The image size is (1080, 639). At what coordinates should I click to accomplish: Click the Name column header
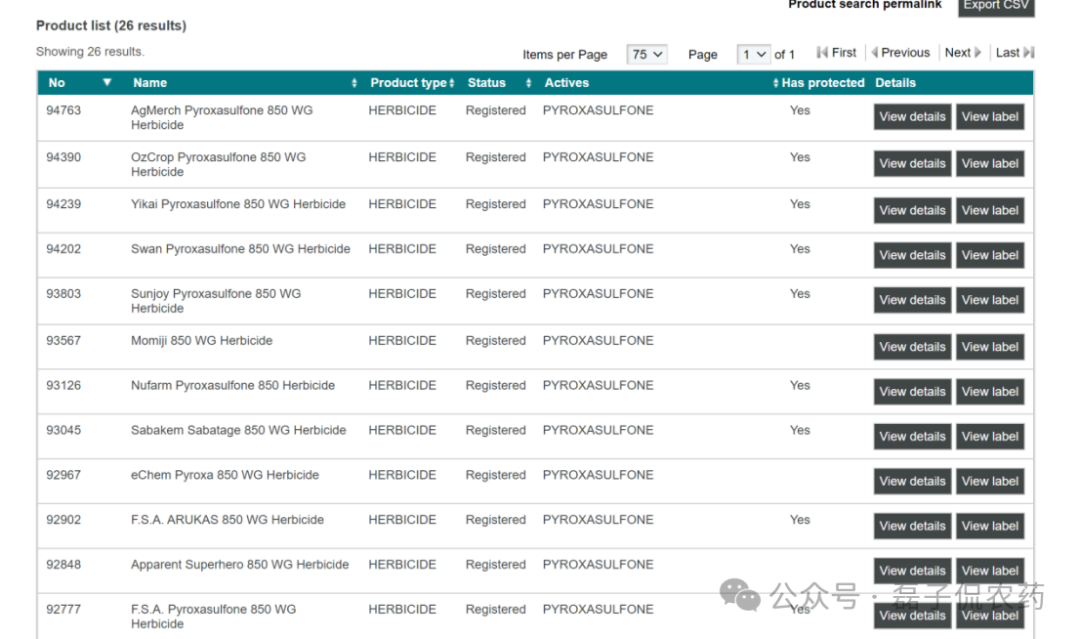point(150,83)
